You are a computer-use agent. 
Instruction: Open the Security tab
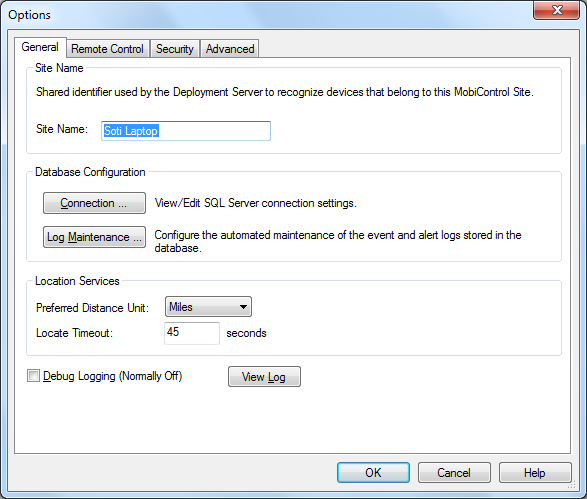(175, 49)
